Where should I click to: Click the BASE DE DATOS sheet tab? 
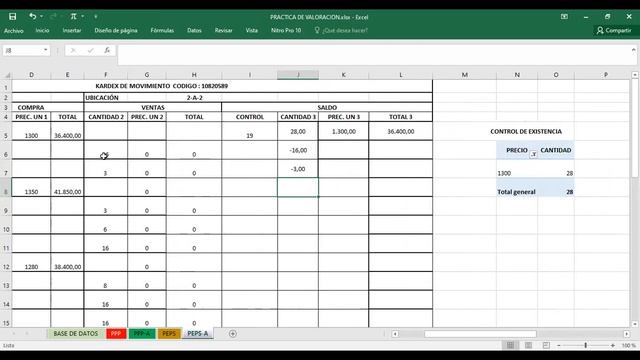[x=76, y=333]
